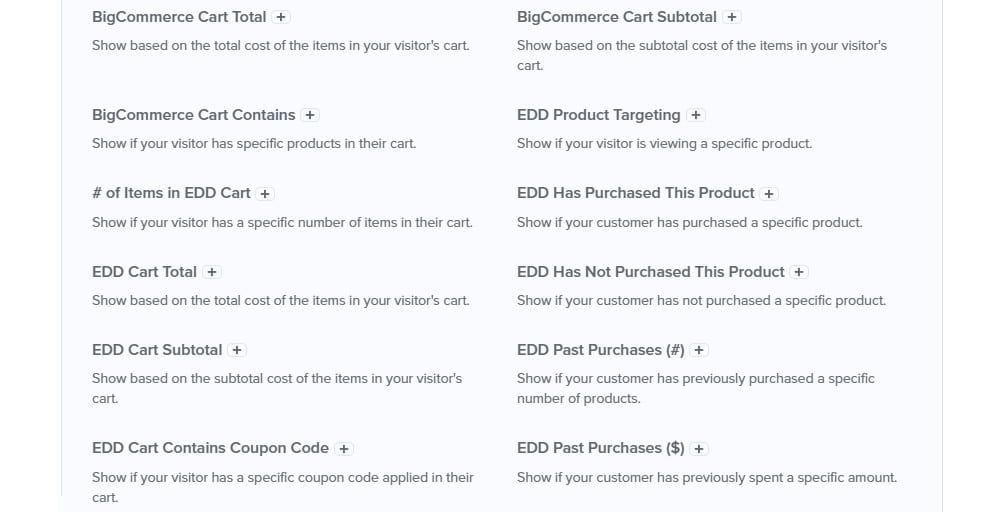Select the EDD Past Purchases ($) title
1000x512 pixels.
click(x=601, y=448)
